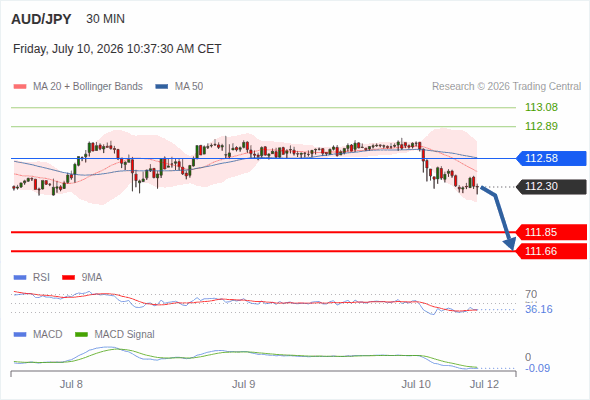Click the AUD/JPY pair title

click(41, 19)
